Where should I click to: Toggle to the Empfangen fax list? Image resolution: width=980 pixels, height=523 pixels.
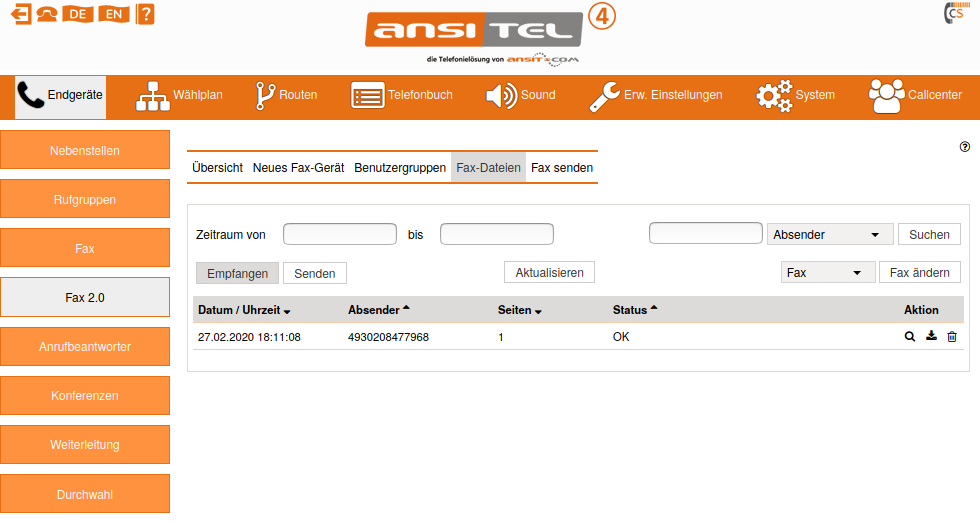click(237, 273)
